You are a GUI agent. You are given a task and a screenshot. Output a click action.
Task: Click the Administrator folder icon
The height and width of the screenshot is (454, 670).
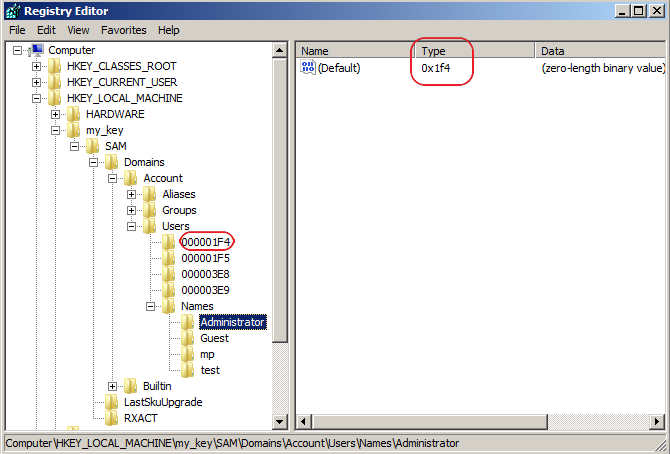click(x=188, y=322)
